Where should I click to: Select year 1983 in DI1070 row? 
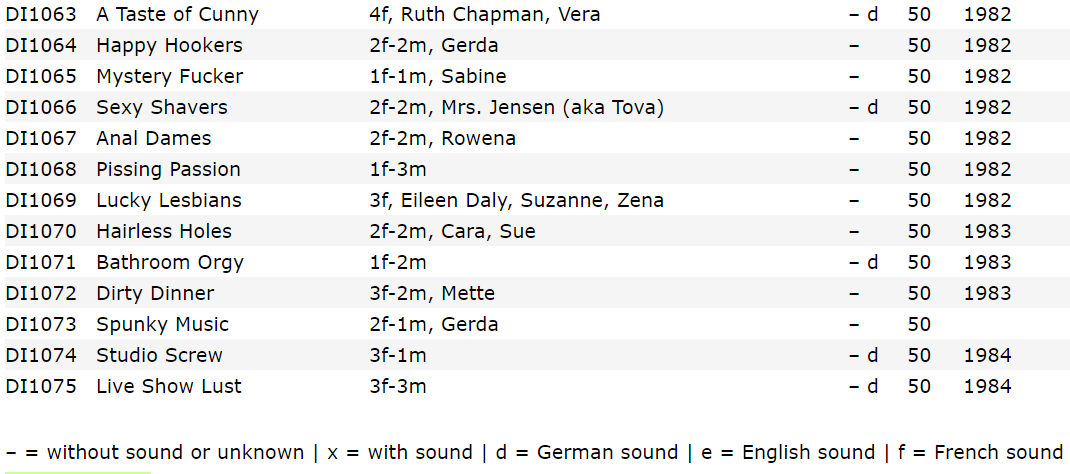click(987, 231)
